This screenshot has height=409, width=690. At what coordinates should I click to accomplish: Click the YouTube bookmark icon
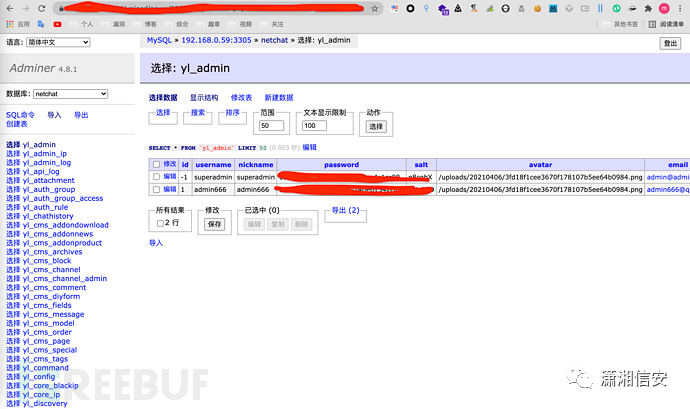click(57, 24)
